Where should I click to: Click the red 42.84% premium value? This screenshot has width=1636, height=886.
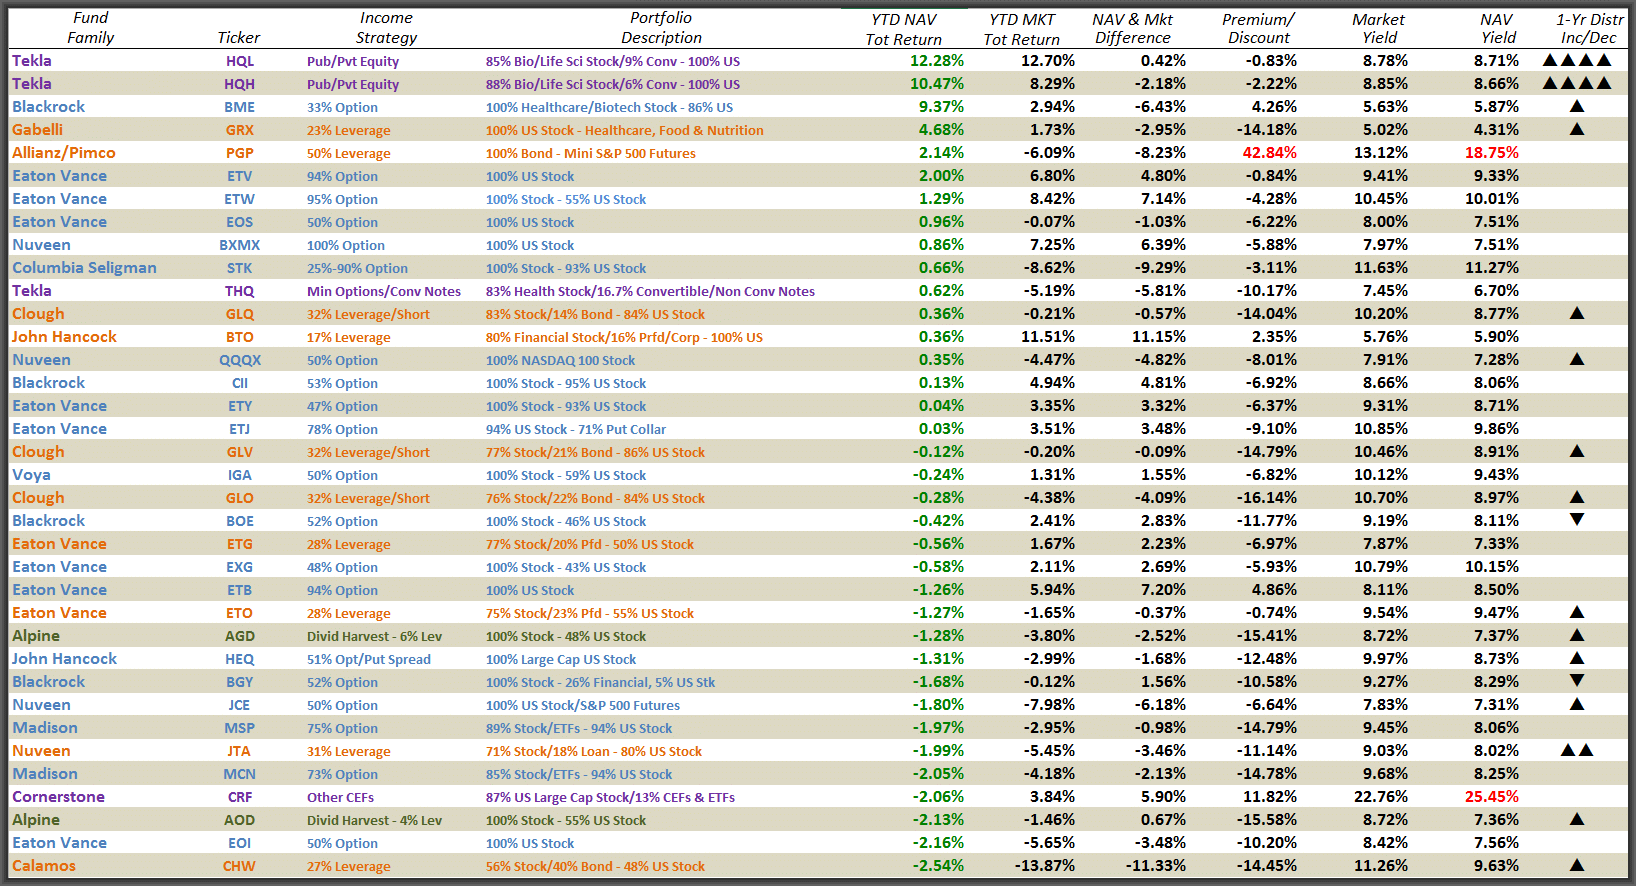tap(1269, 153)
